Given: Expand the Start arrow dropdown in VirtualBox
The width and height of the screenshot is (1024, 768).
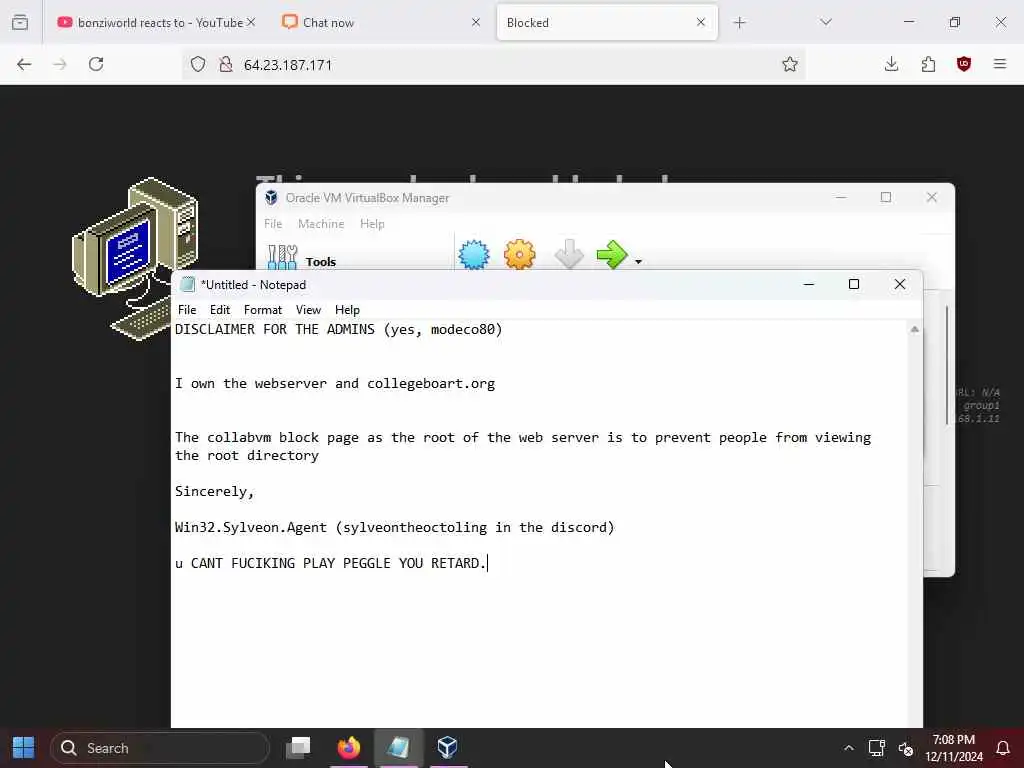Looking at the screenshot, I should point(638,262).
